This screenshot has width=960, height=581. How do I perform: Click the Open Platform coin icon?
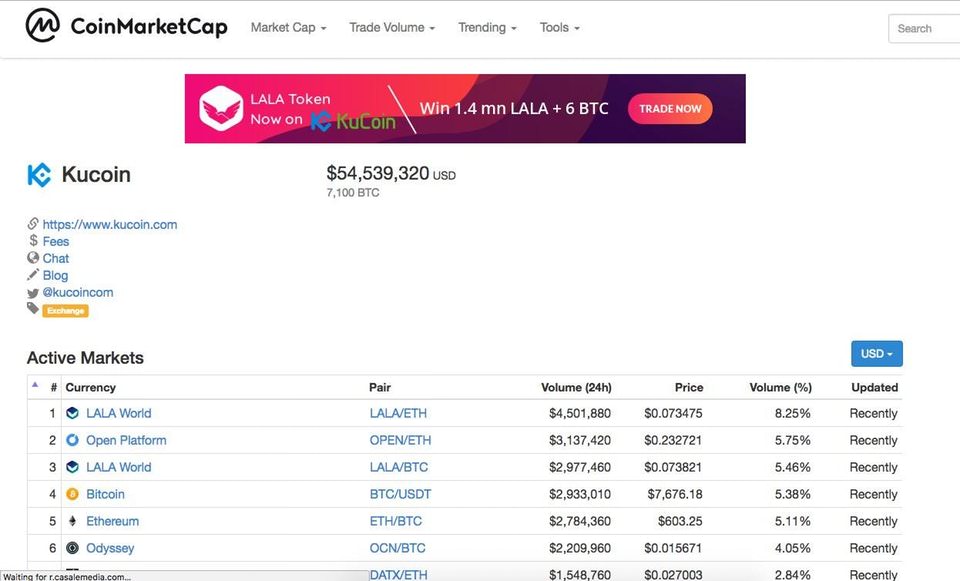(72, 440)
